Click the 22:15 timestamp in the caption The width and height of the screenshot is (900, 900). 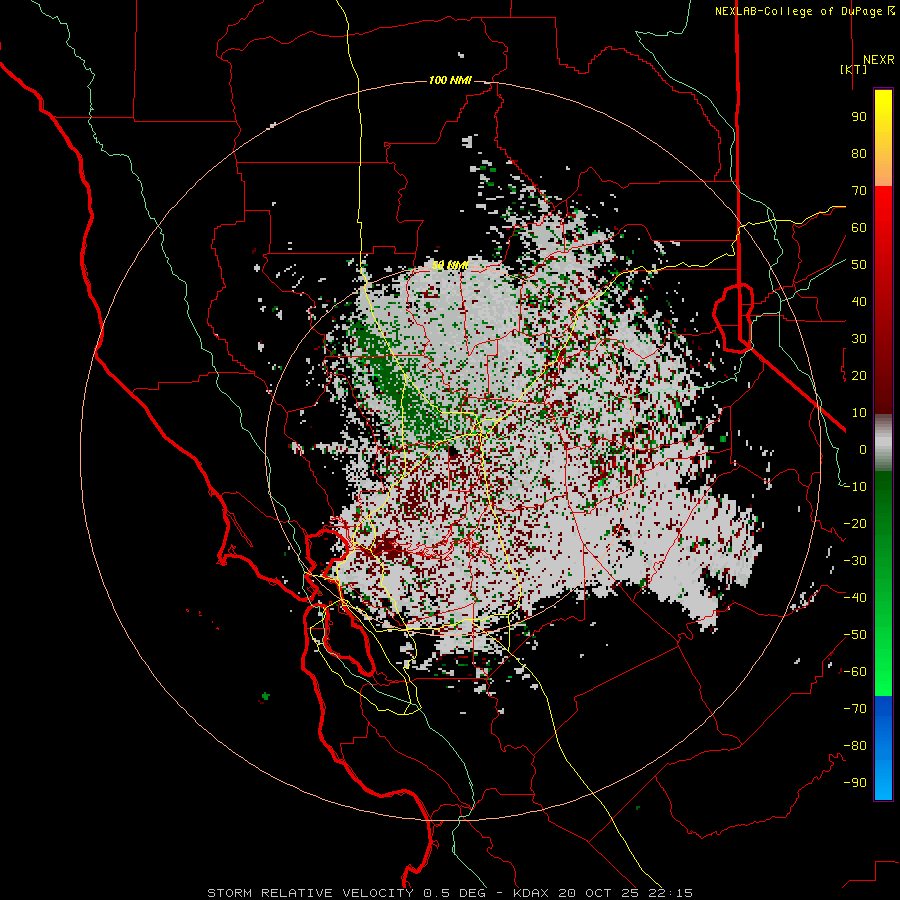click(x=670, y=893)
